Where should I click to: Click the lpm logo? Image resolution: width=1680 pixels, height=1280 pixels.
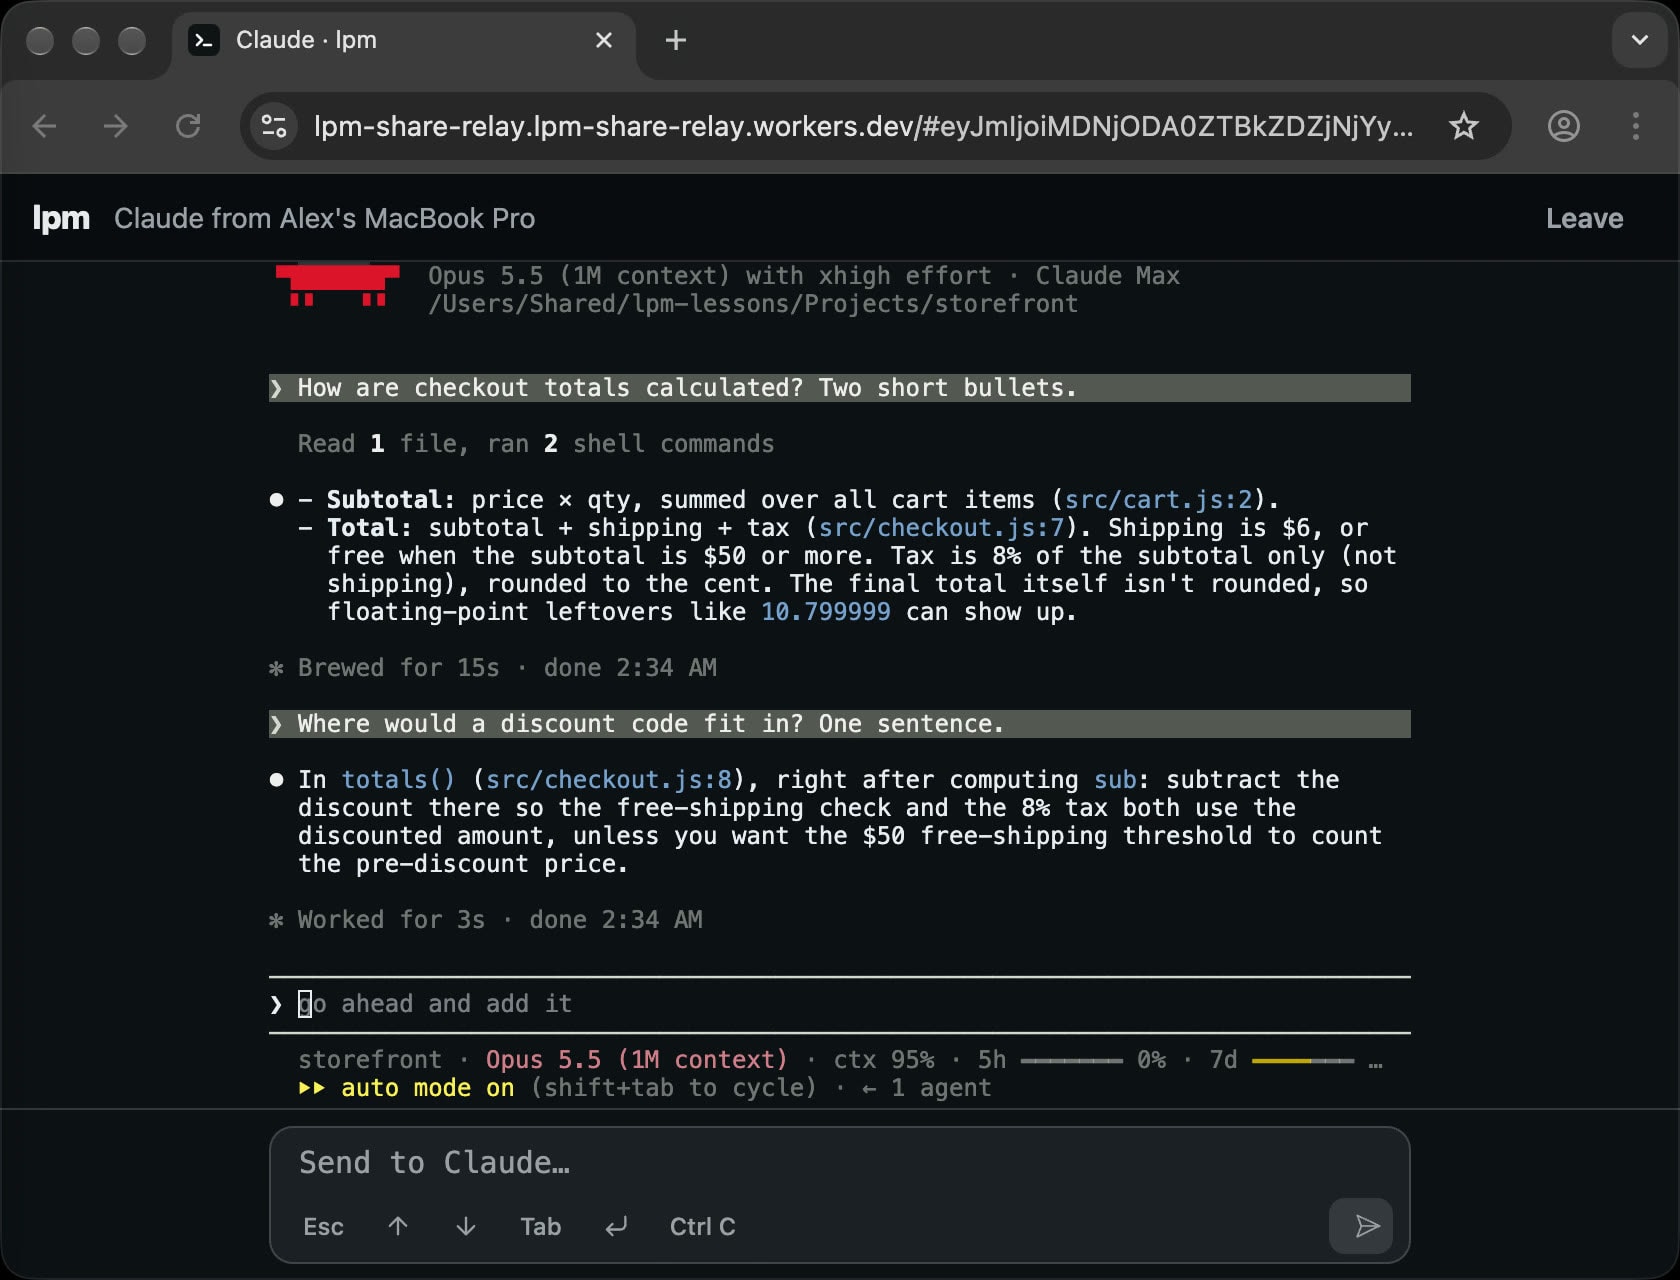coord(61,218)
